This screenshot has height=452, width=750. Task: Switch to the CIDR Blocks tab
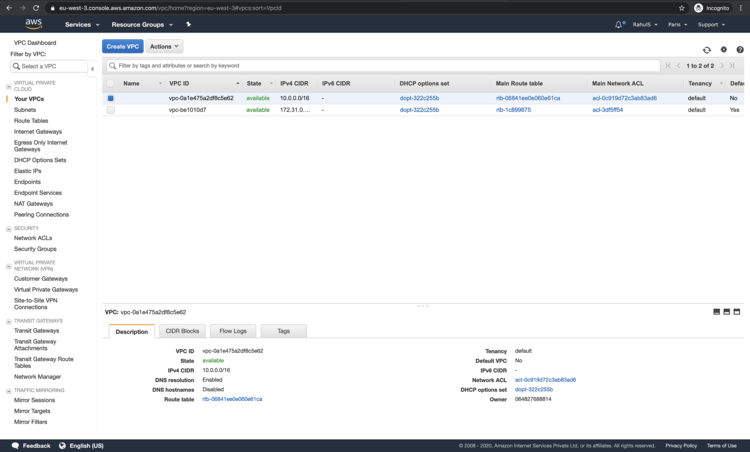[182, 331]
